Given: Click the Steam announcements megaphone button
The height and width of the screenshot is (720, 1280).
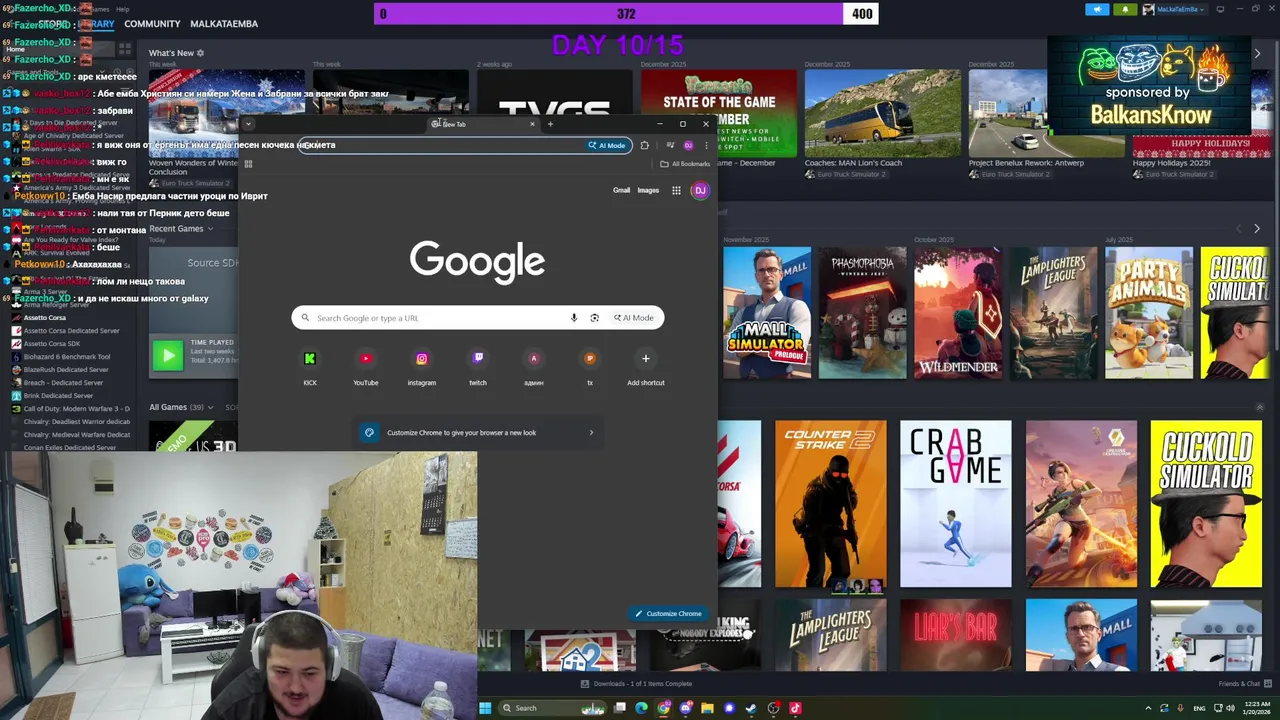Looking at the screenshot, I should point(1097,9).
